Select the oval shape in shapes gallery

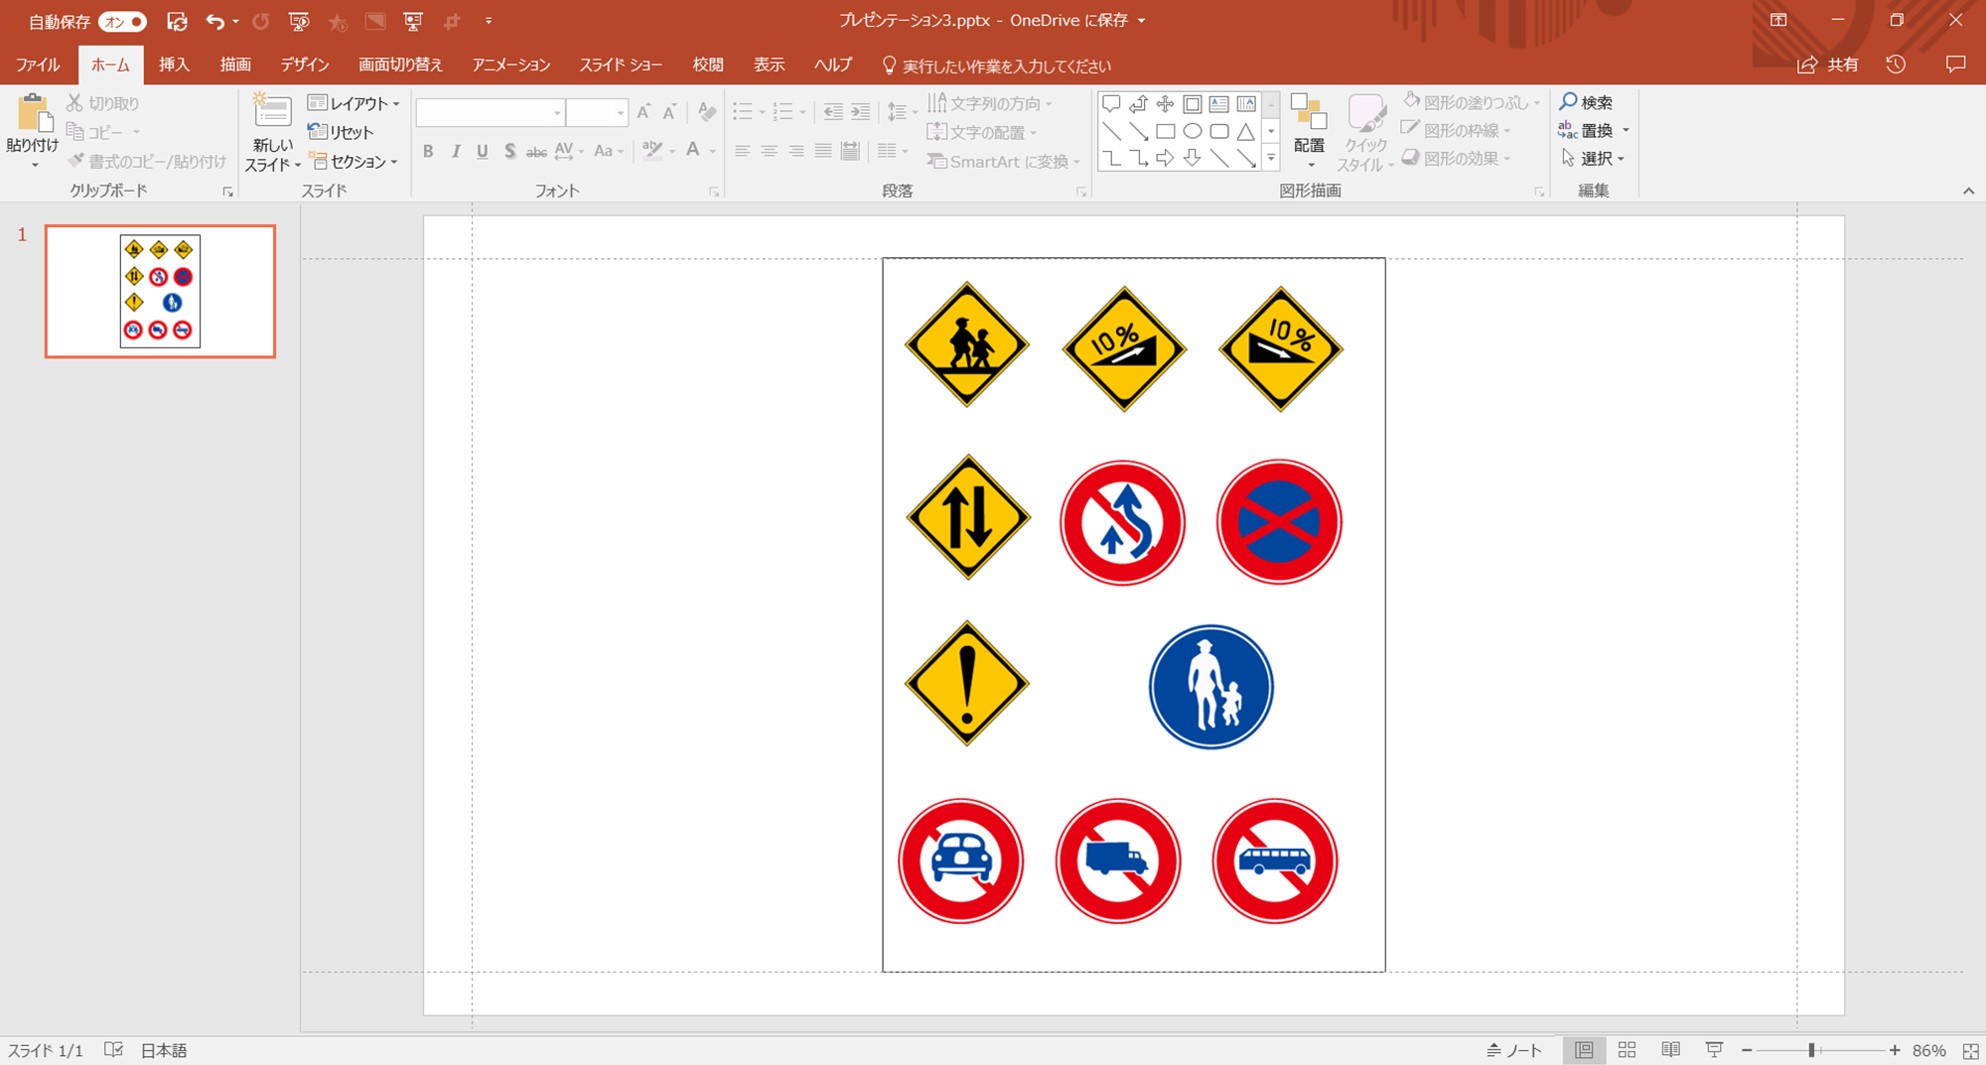tap(1192, 131)
